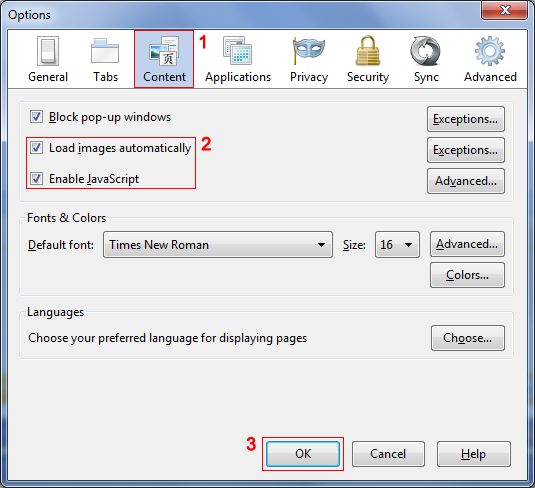The image size is (535, 488).
Task: Open the Security padlock icon
Action: (367, 51)
